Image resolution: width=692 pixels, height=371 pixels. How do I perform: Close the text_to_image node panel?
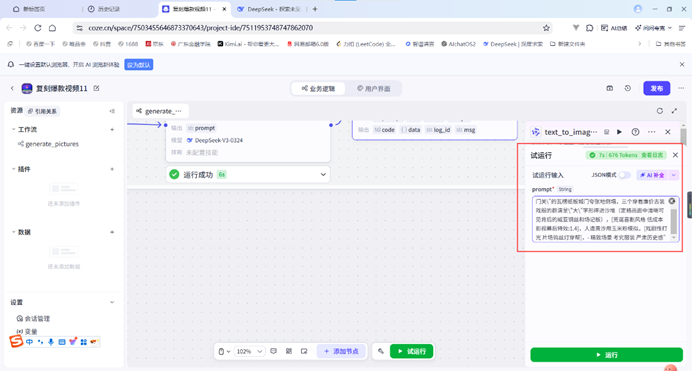point(668,132)
